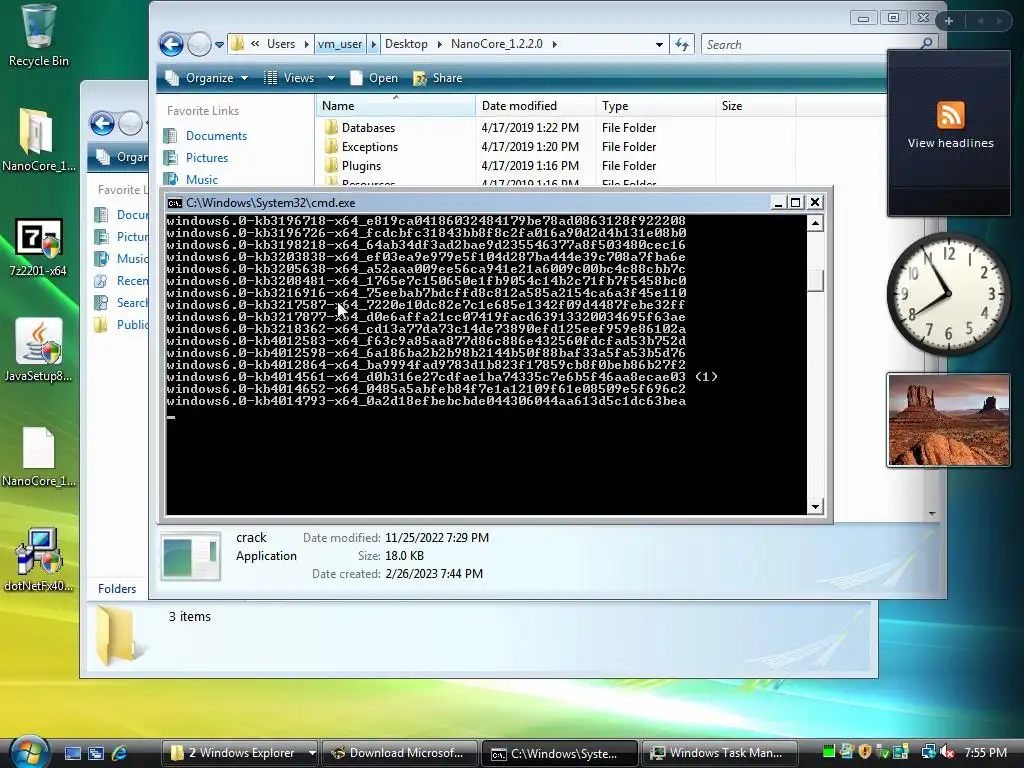The height and width of the screenshot is (768, 1024).
Task: Click the vm_user breadcrumb segment
Action: point(340,44)
